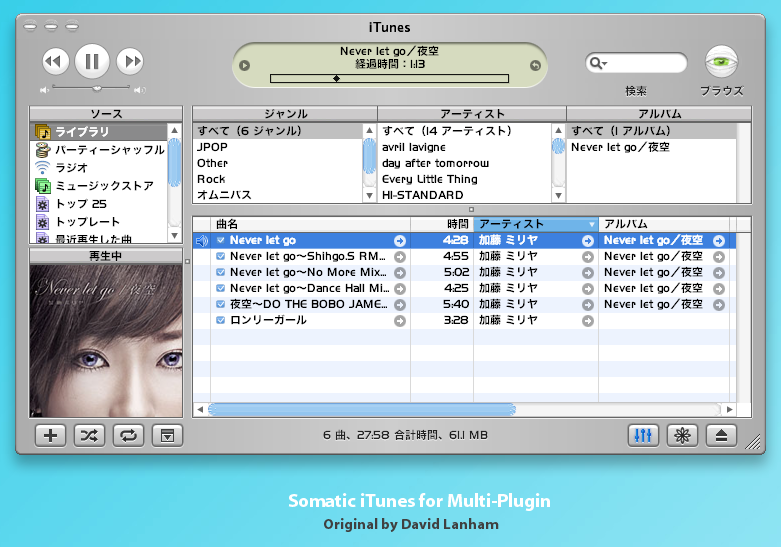Viewport: 781px width, 547px height.
Task: Select avril lavigne artist
Action: (x=465, y=147)
